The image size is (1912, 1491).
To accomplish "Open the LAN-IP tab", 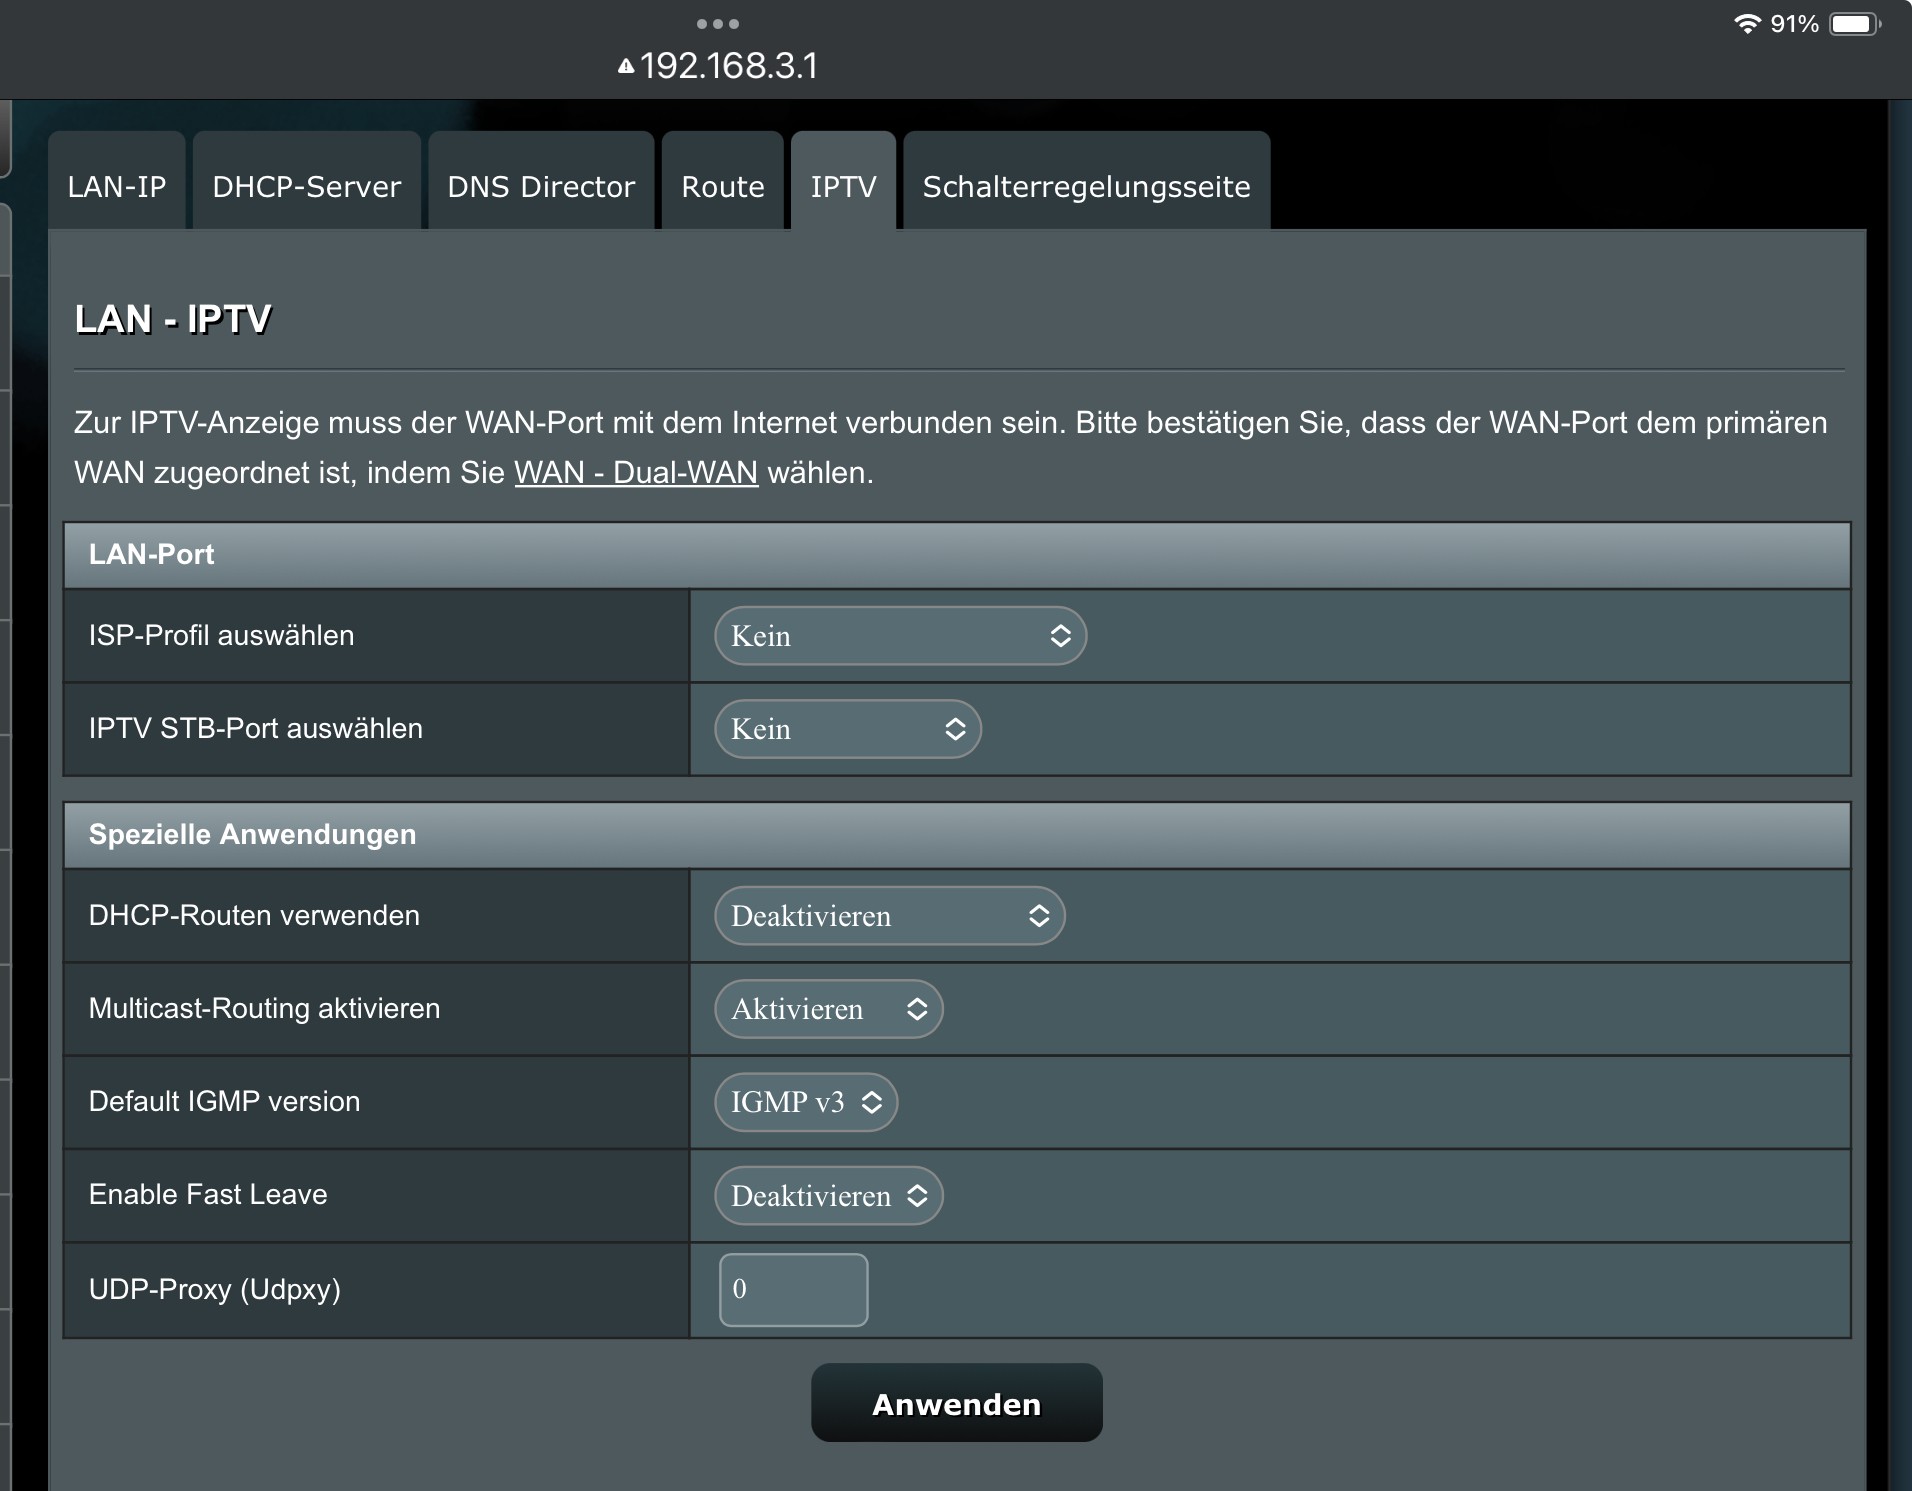I will click(117, 186).
